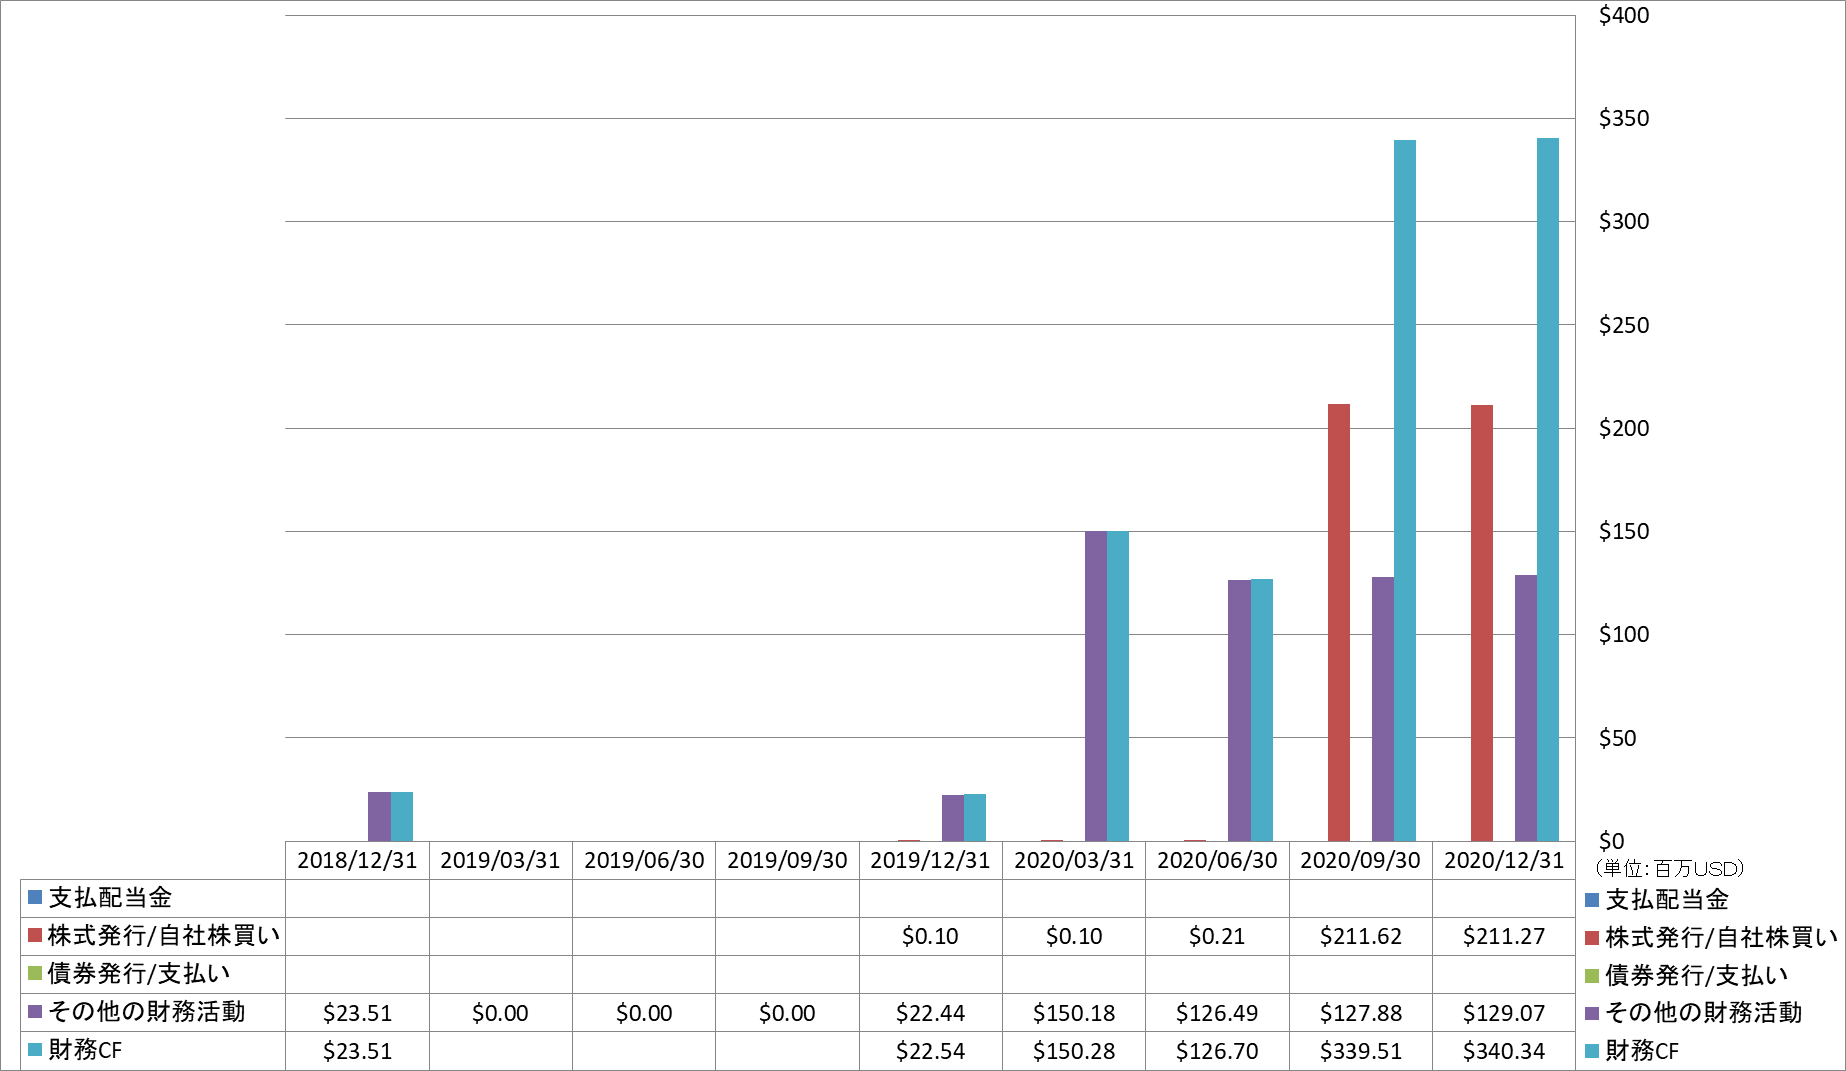Viewport: 1846px width, 1071px height.
Task: Click the $400 axis label
Action: pyautogui.click(x=1624, y=15)
